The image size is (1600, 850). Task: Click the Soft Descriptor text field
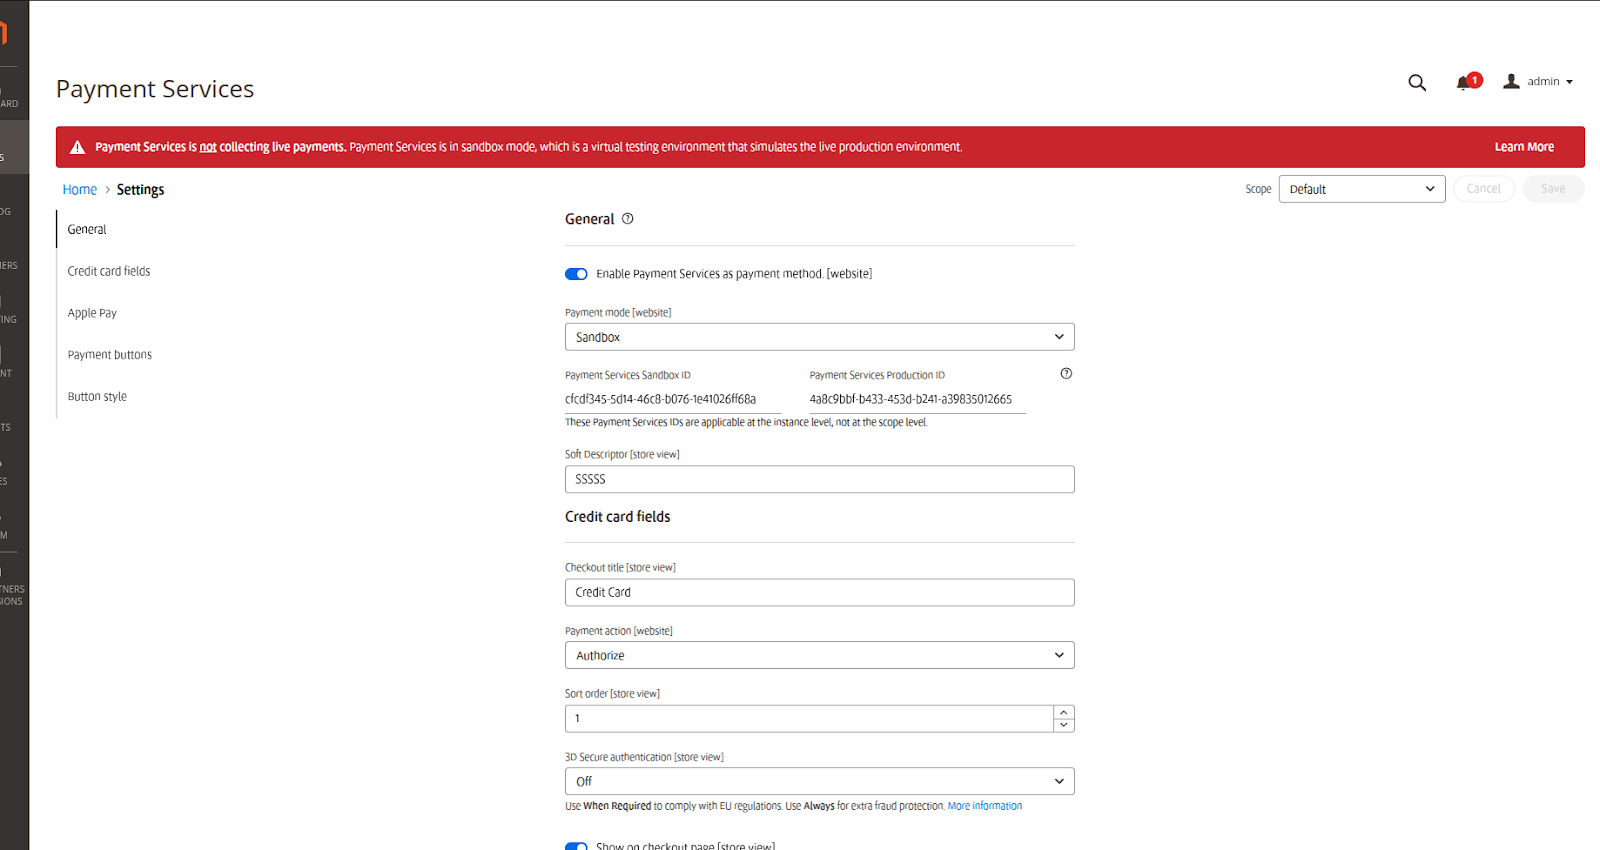[819, 479]
